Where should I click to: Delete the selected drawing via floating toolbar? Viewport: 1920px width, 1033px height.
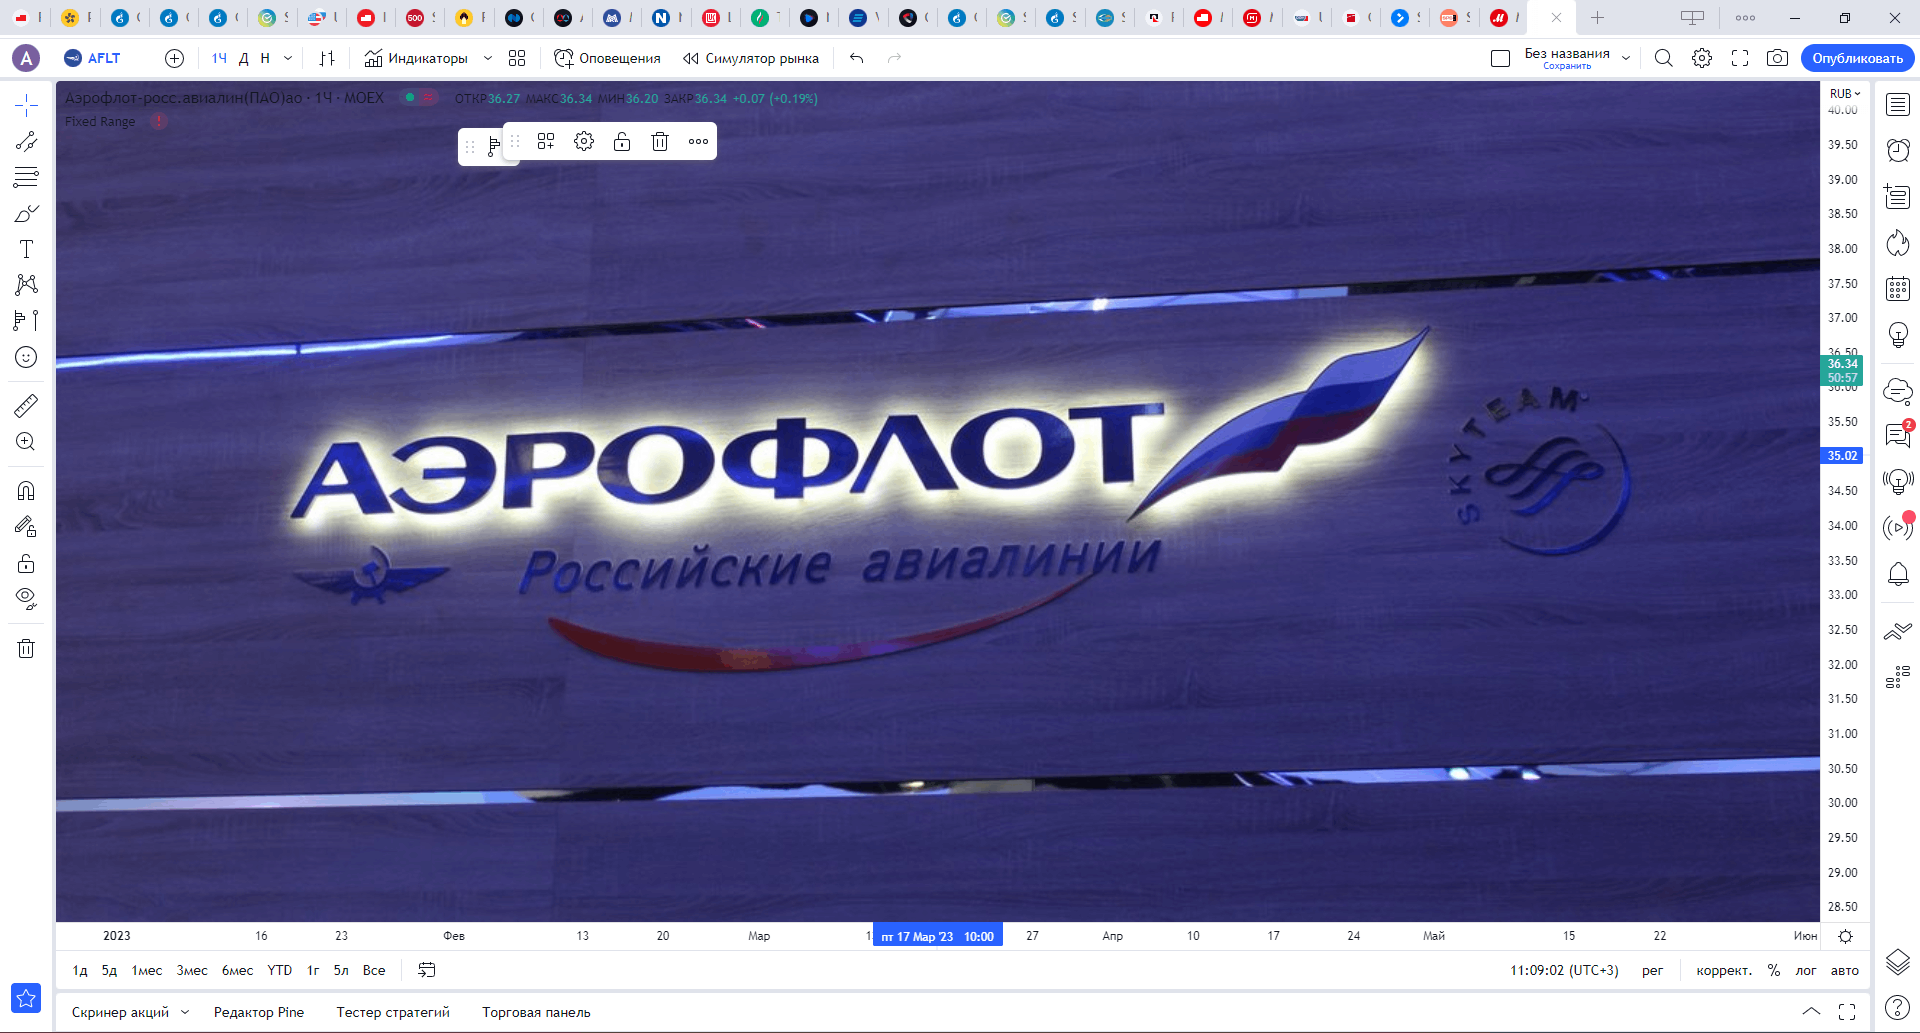click(x=660, y=141)
